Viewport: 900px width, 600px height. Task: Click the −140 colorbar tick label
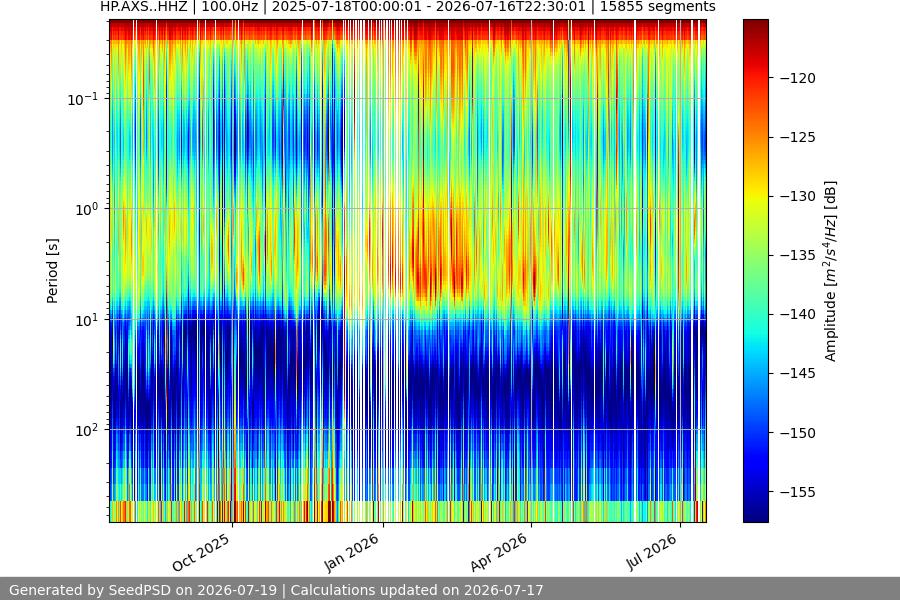[x=798, y=315]
